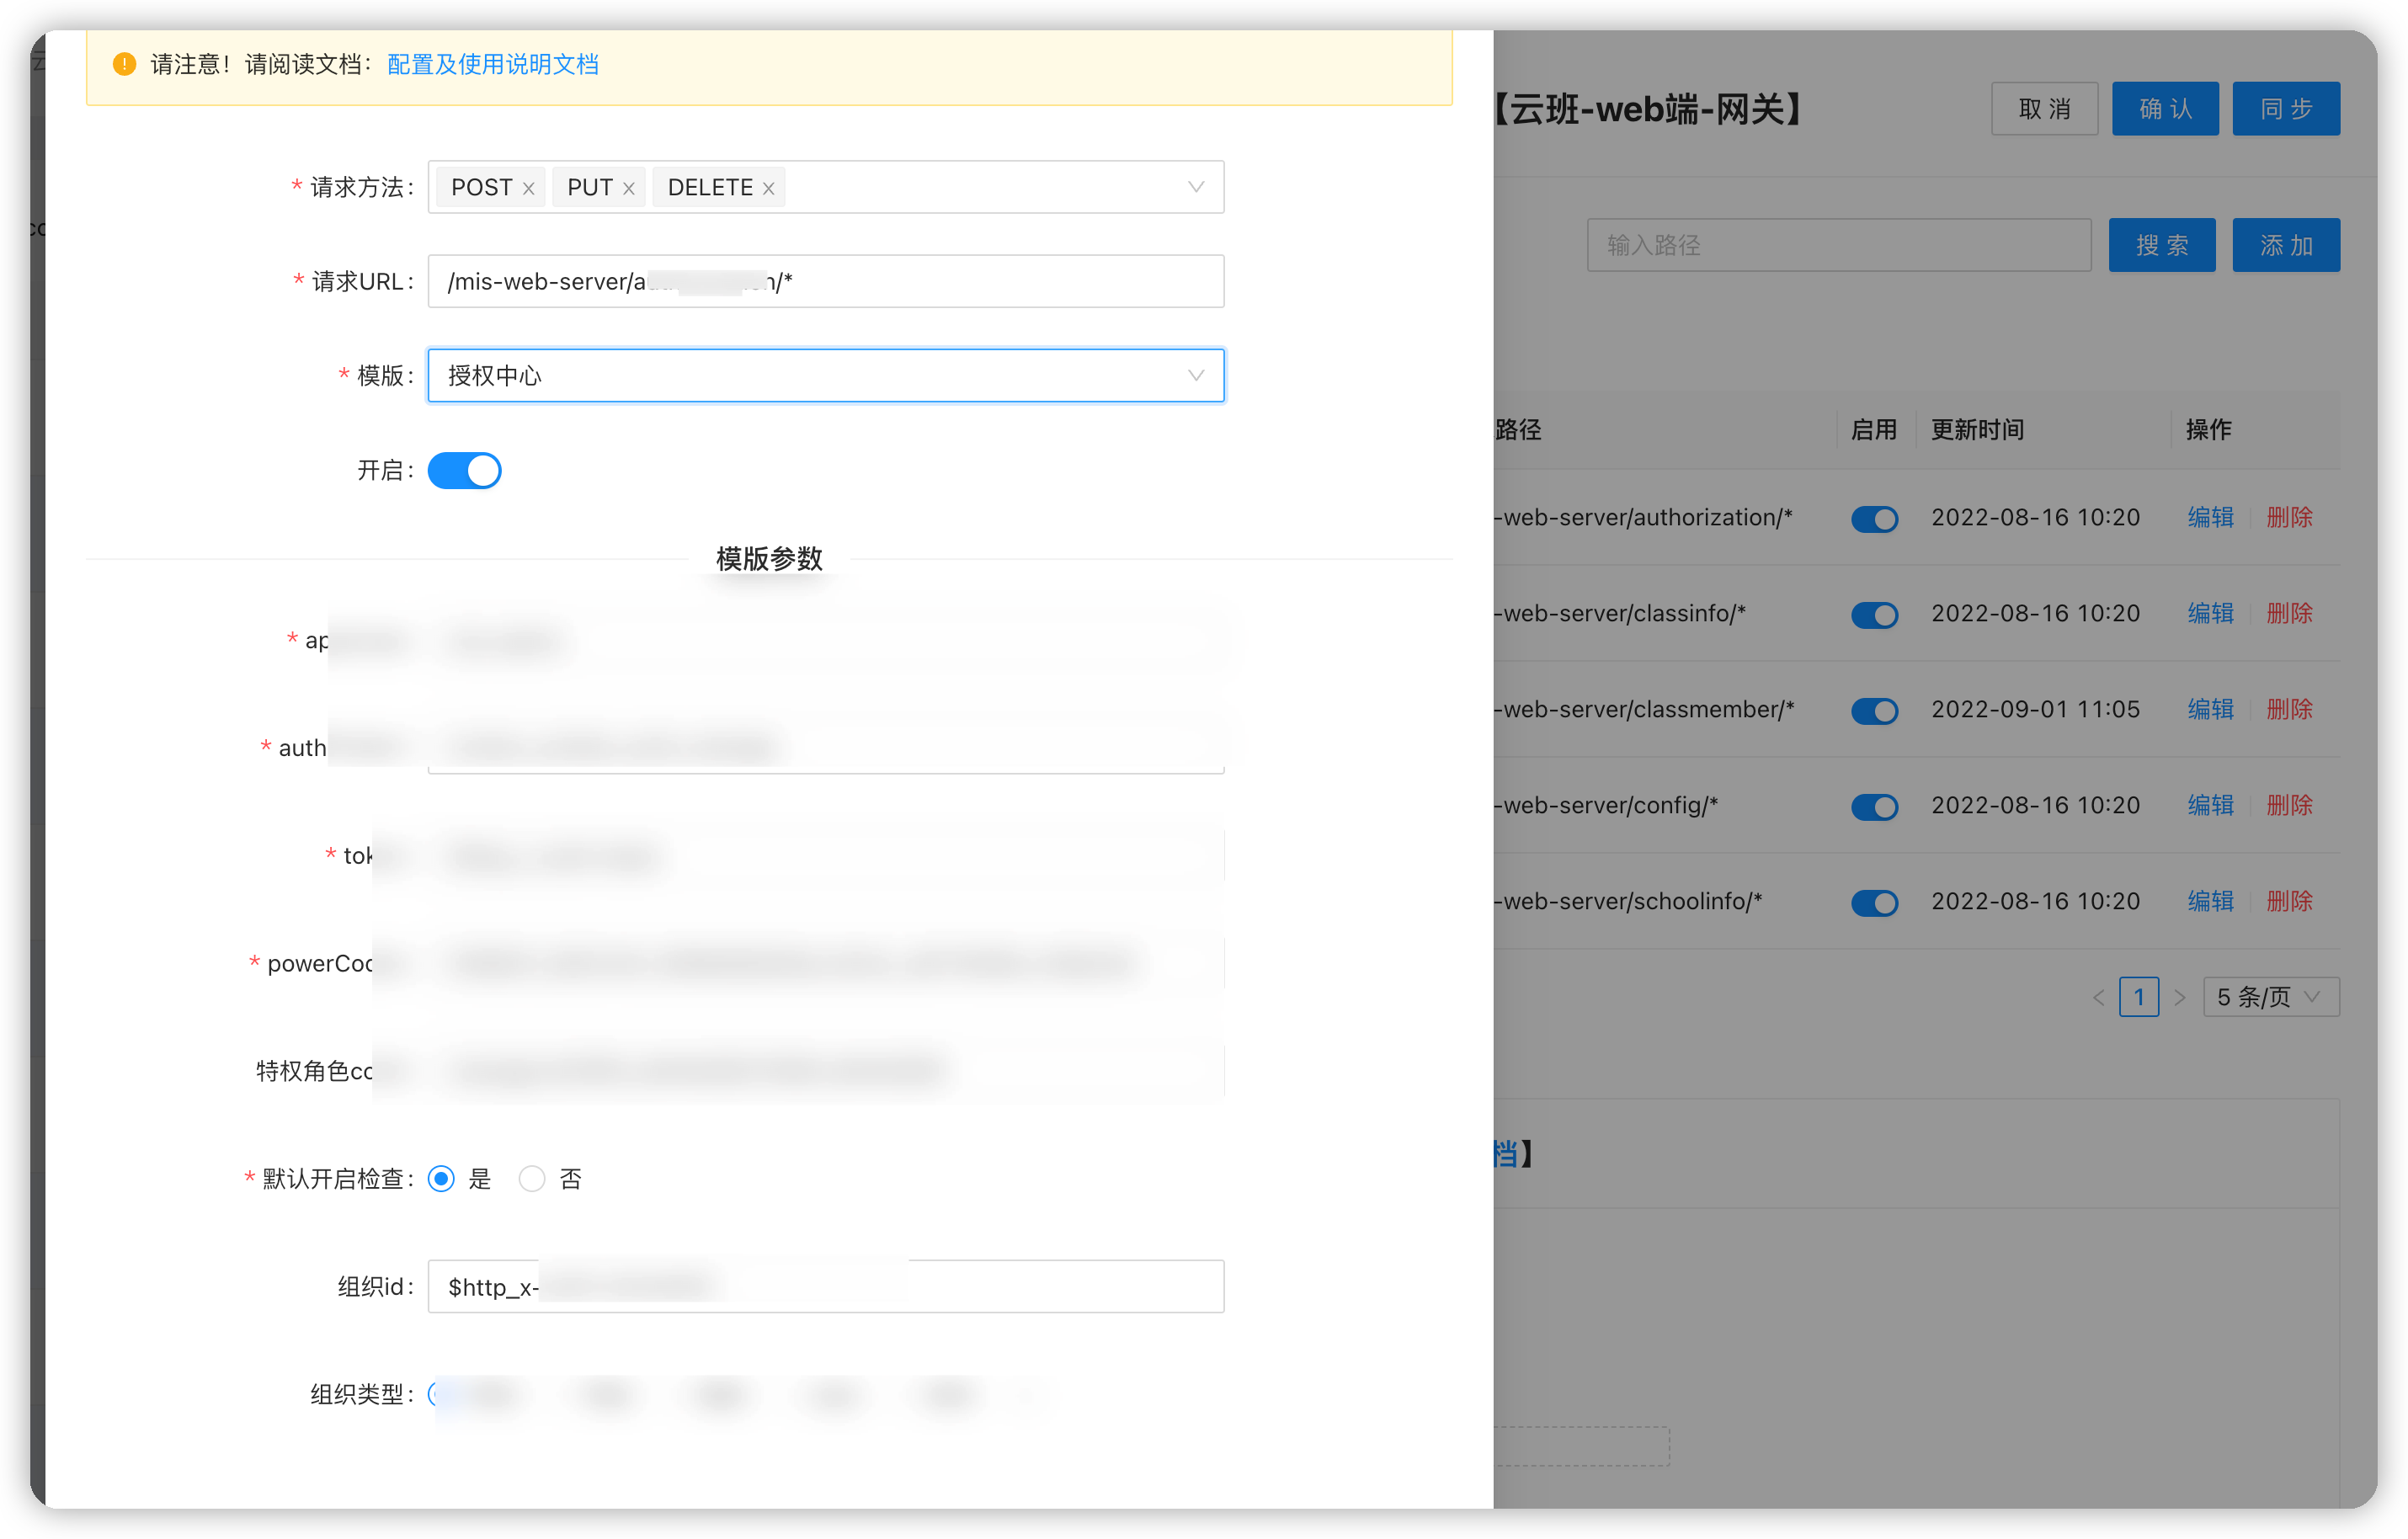Click the orange warning notice icon
This screenshot has height=1539, width=2408.
tap(124, 64)
